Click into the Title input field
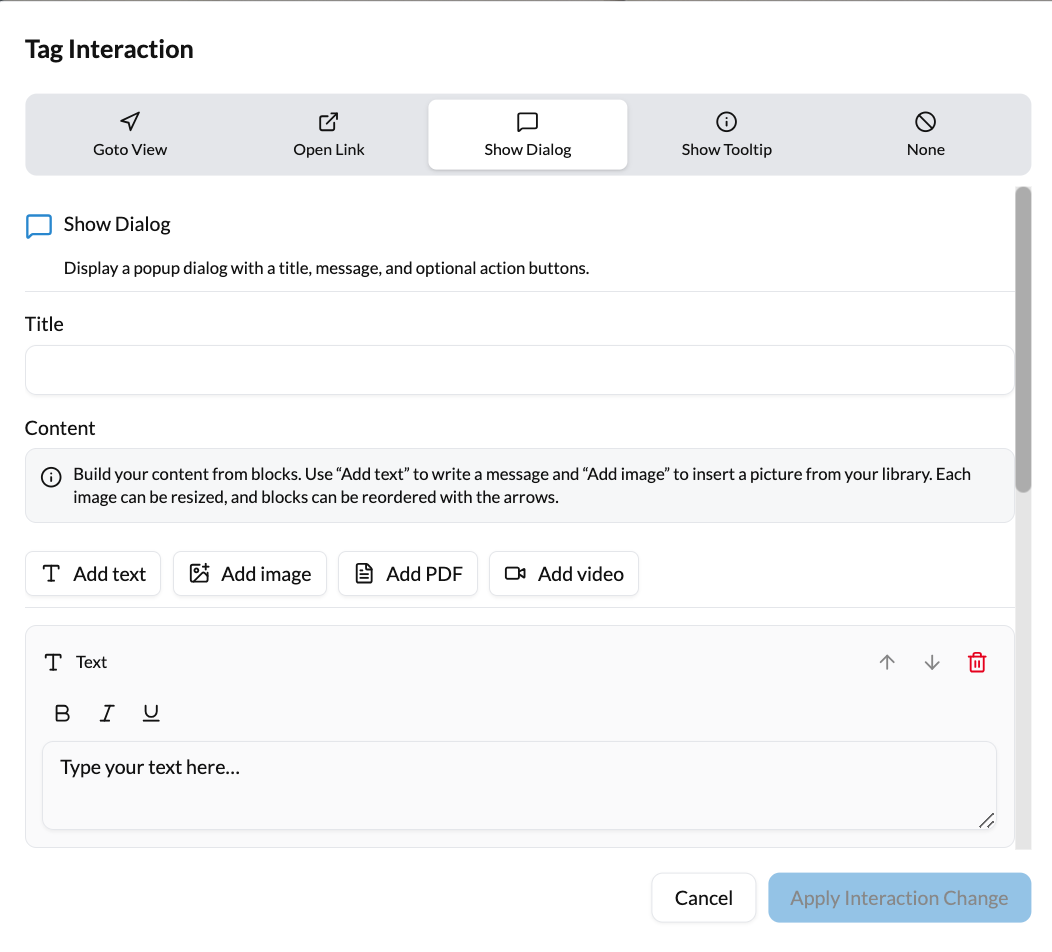 pos(519,370)
